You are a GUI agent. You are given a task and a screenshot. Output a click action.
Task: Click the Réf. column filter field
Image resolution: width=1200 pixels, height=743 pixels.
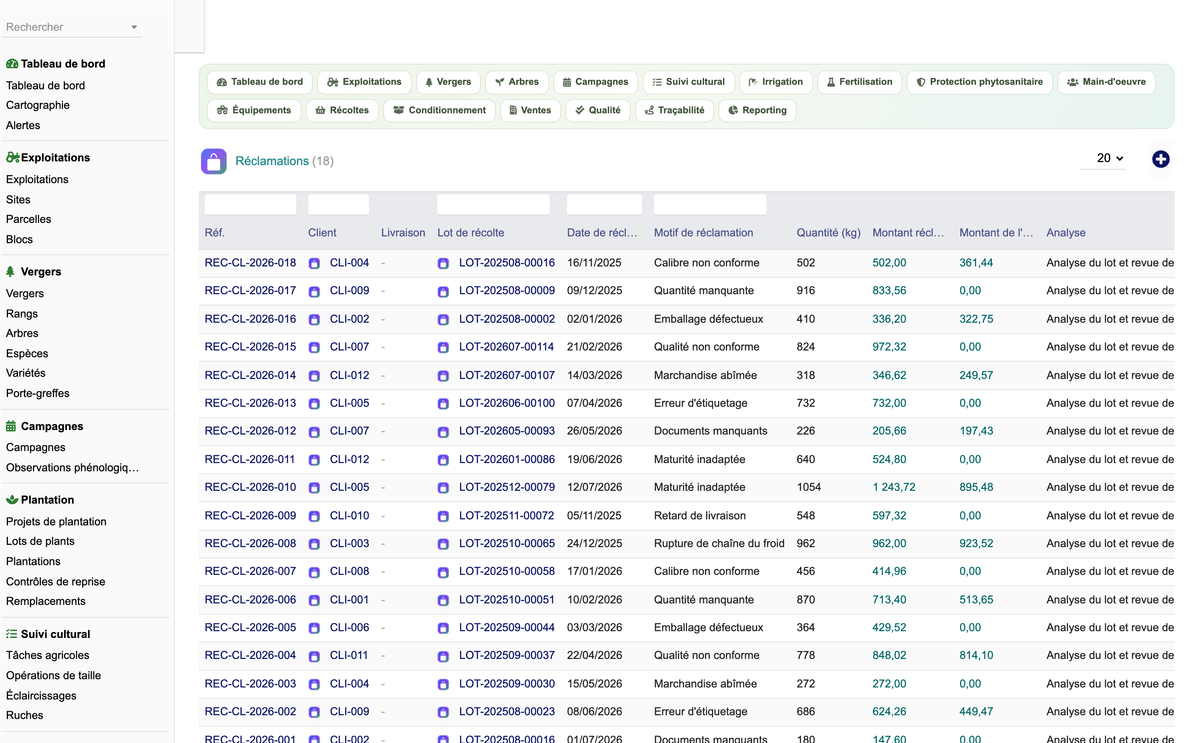pos(250,204)
